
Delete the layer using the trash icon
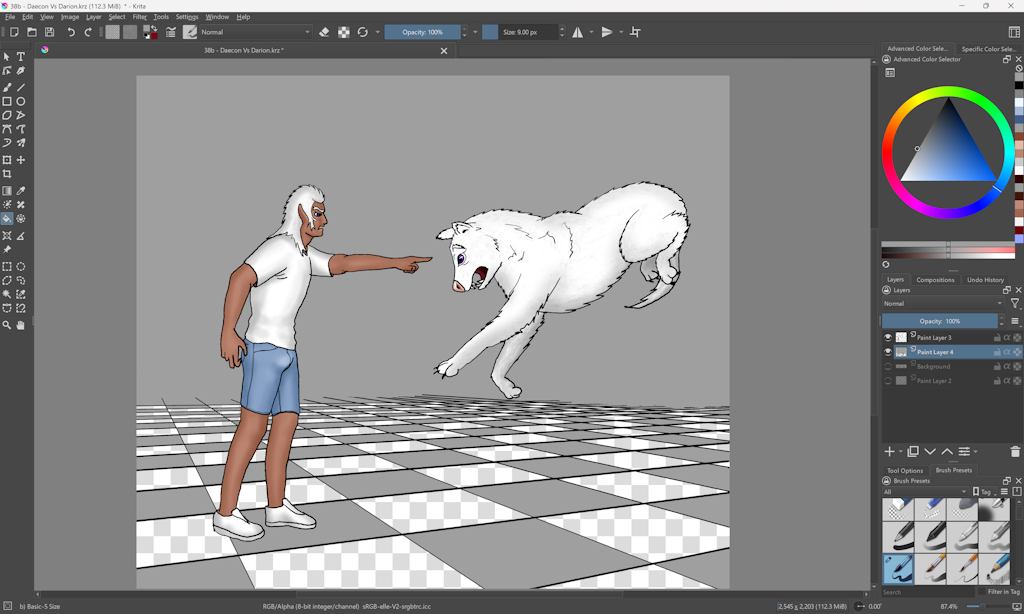coord(1015,452)
